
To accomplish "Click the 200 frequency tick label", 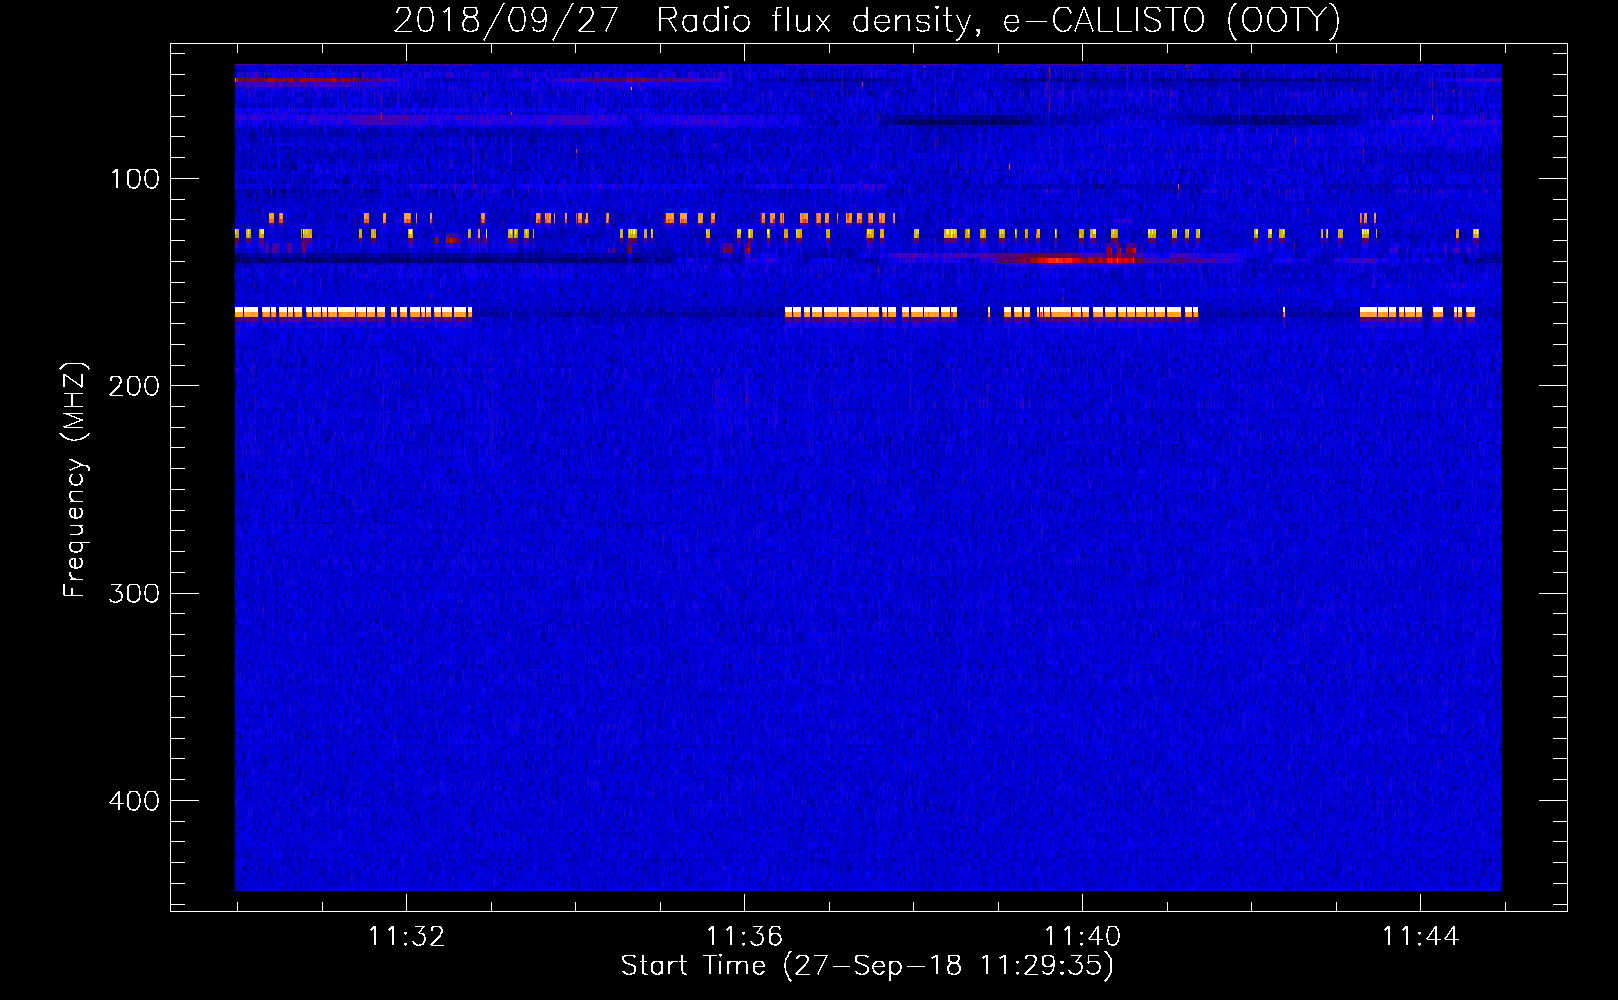I will click(x=134, y=386).
